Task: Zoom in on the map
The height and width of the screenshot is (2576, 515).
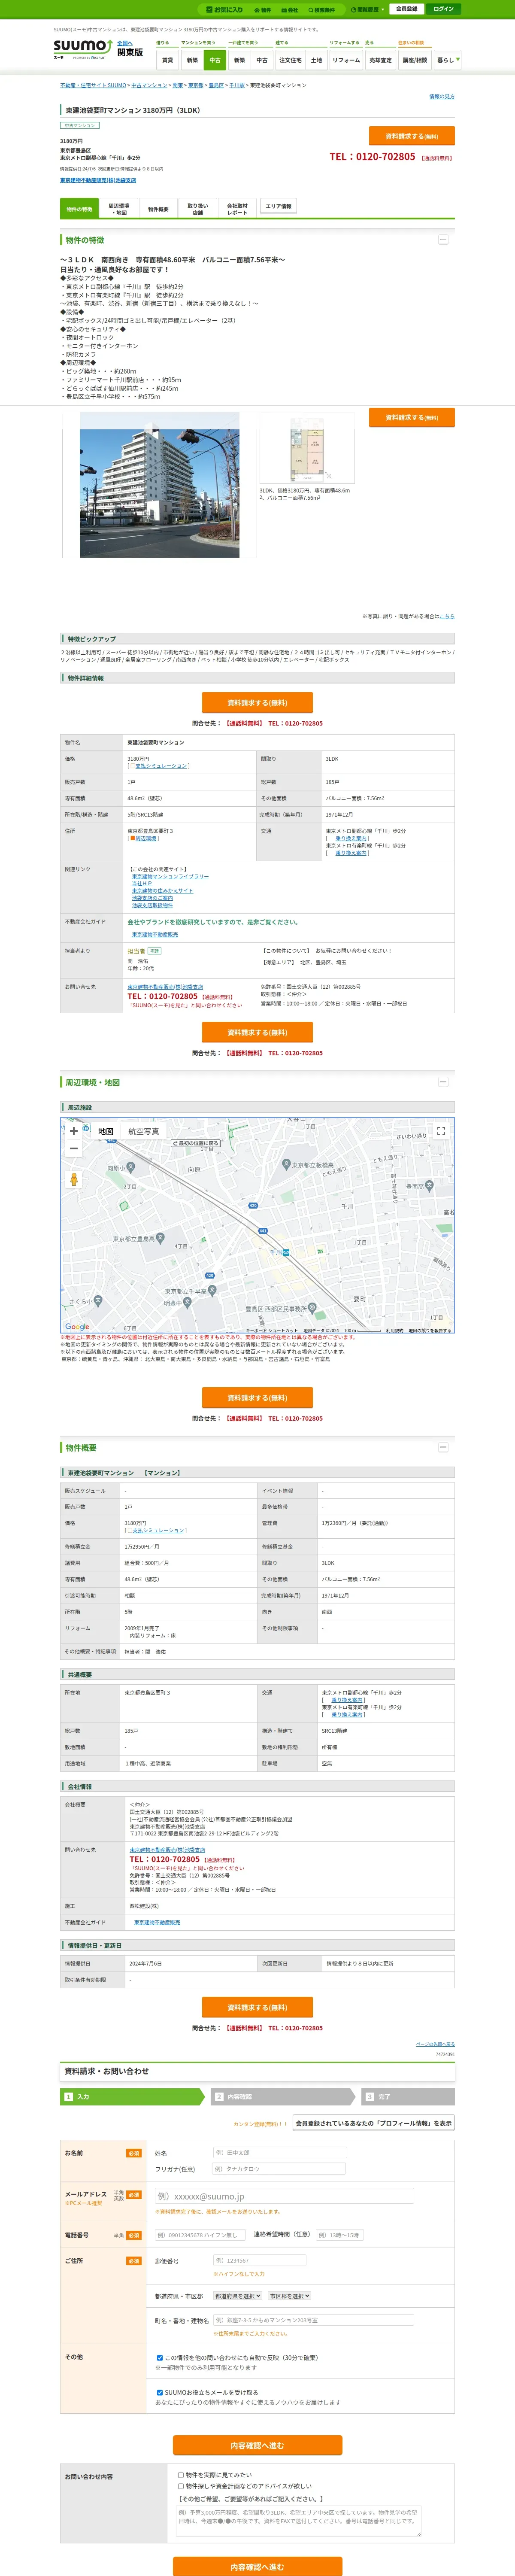Action: (73, 1130)
